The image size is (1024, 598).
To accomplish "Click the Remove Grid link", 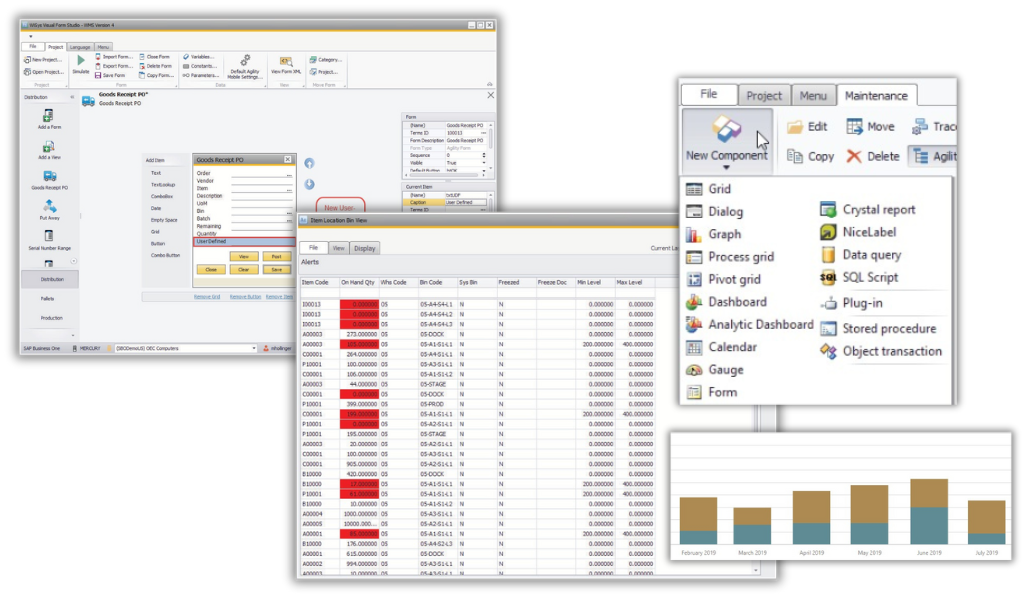I will point(207,297).
